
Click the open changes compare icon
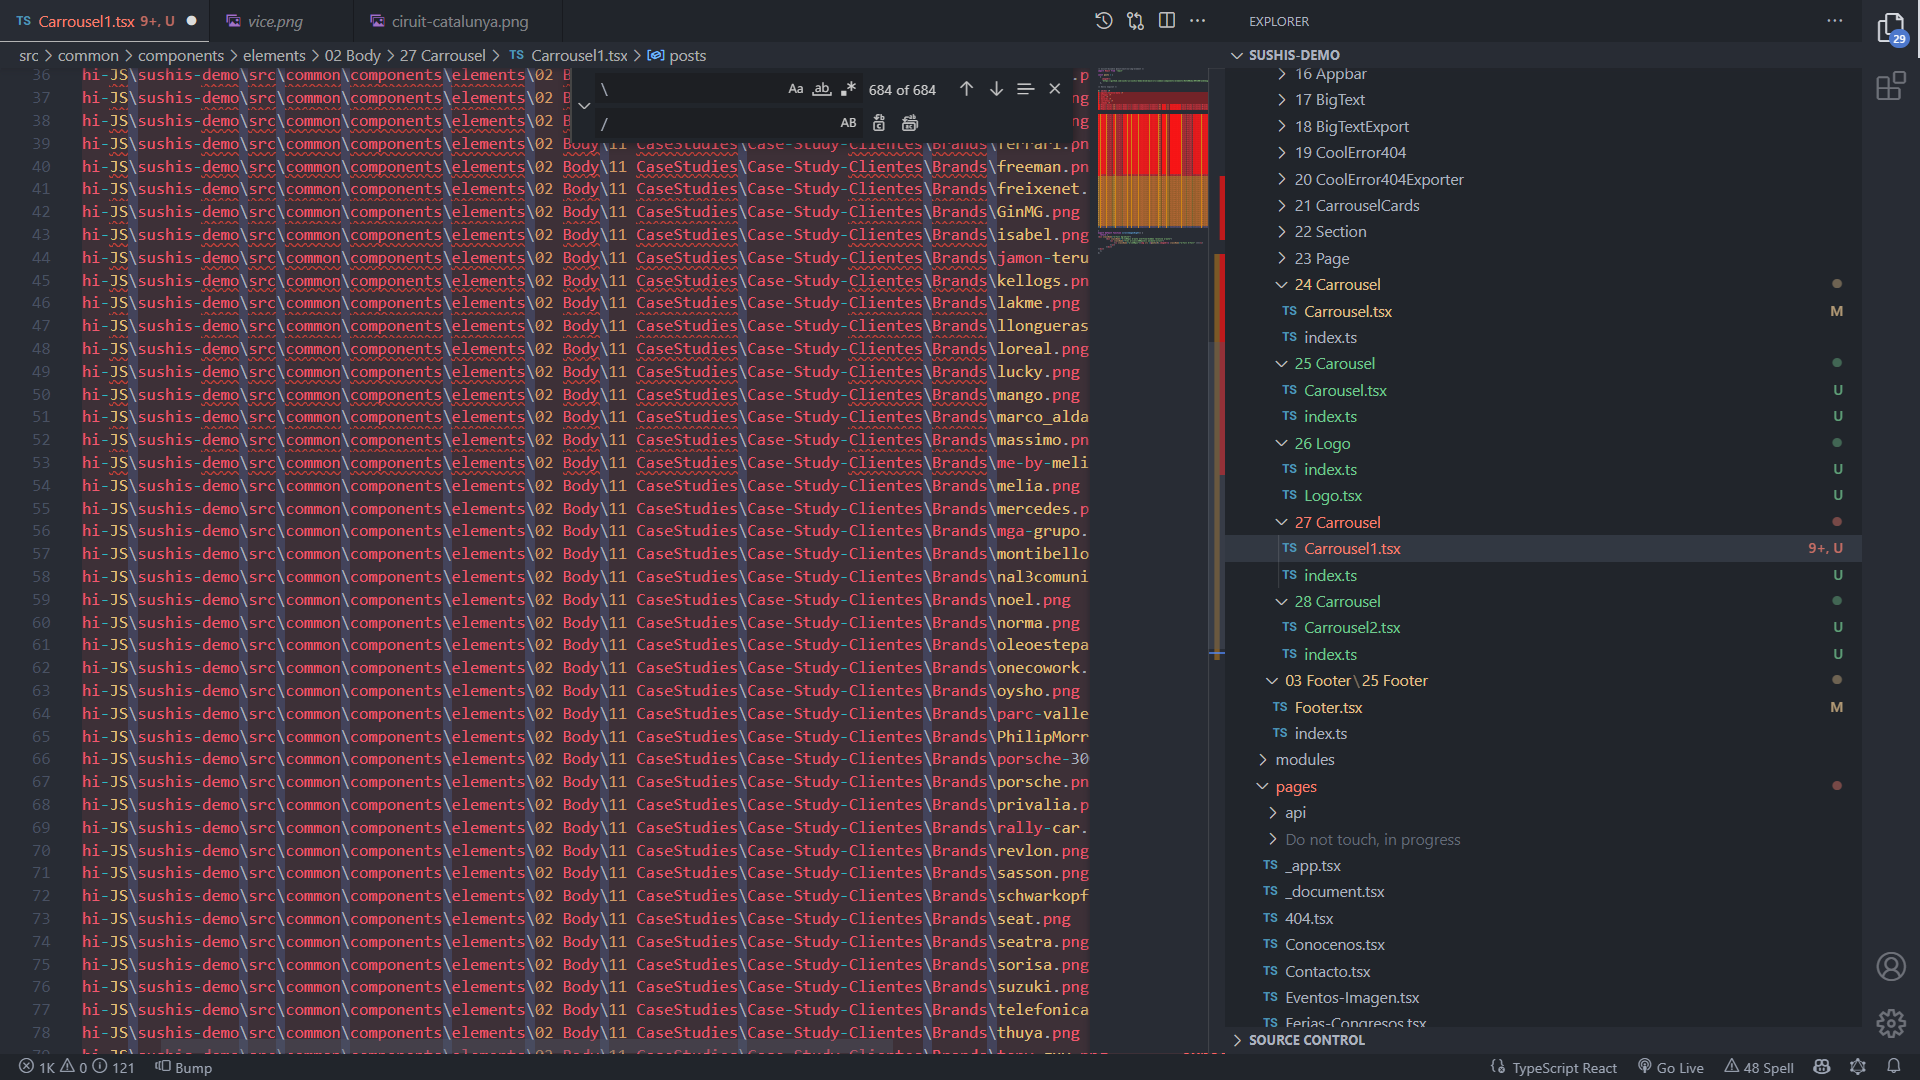(x=1135, y=21)
